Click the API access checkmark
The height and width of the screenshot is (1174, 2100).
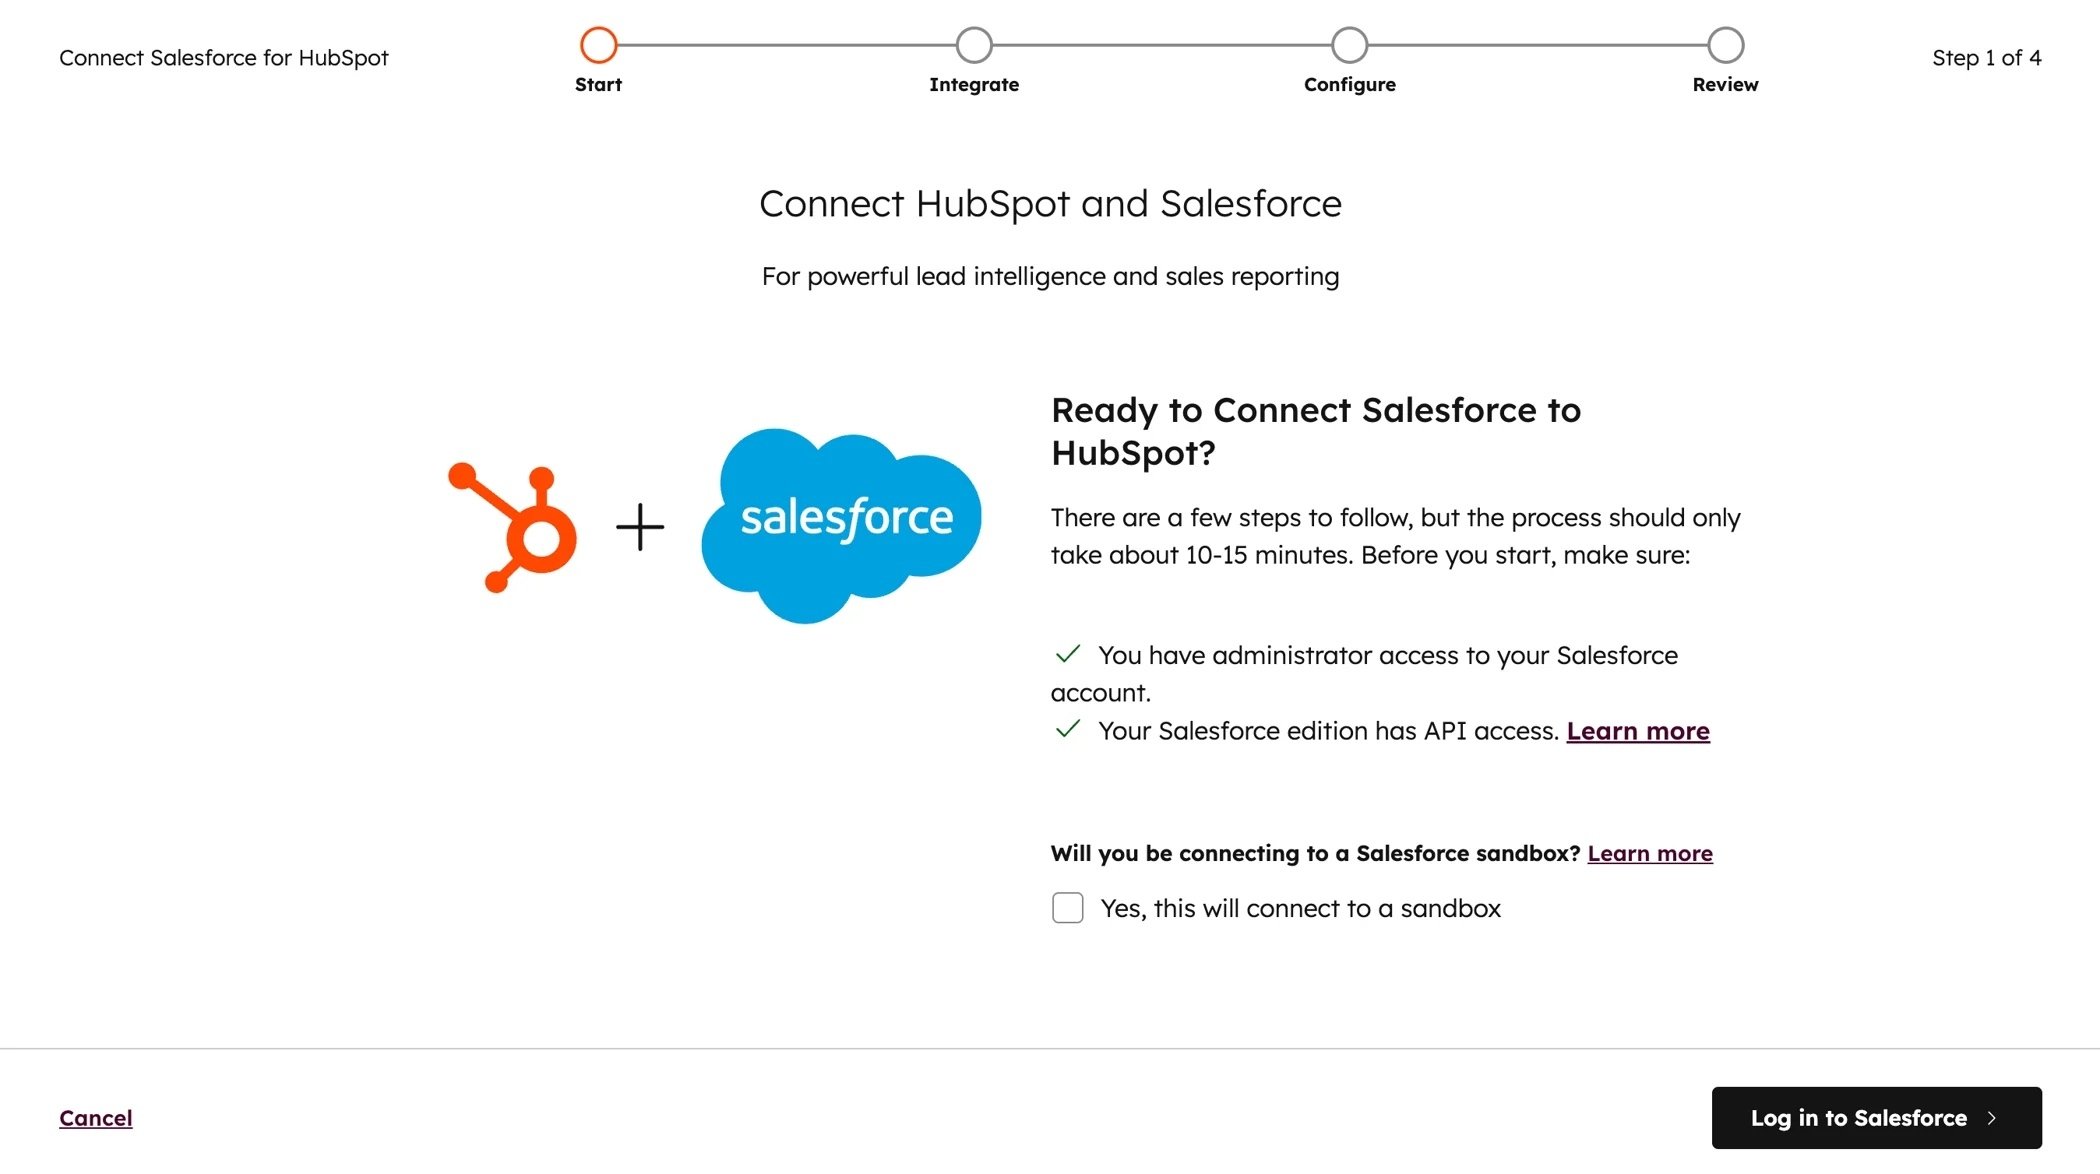tap(1068, 729)
